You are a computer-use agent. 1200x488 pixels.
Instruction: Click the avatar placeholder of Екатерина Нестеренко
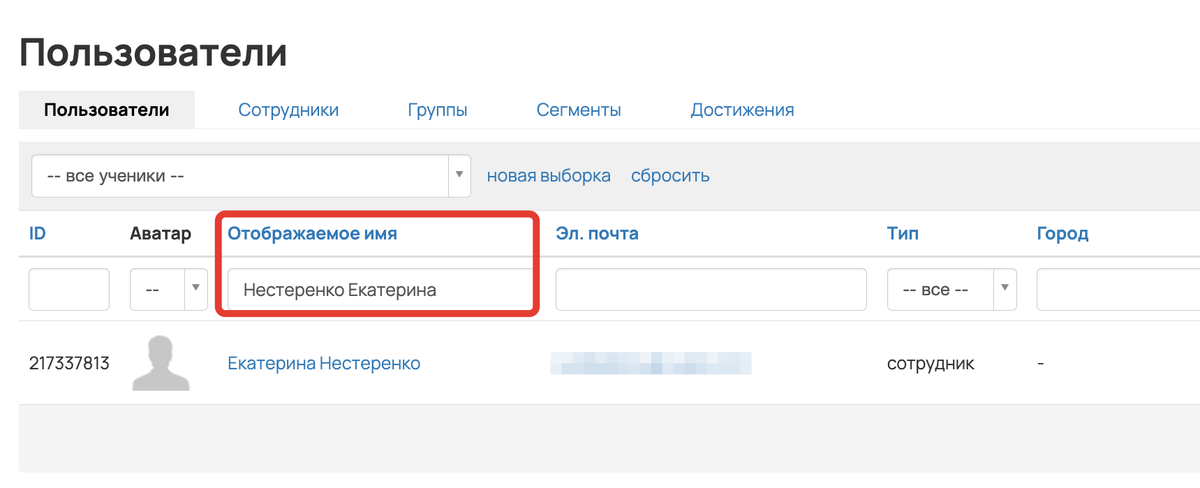pyautogui.click(x=162, y=363)
